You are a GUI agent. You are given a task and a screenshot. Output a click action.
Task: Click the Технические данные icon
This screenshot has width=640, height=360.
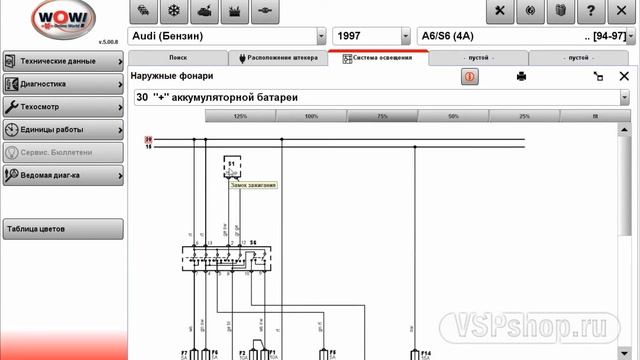10,61
